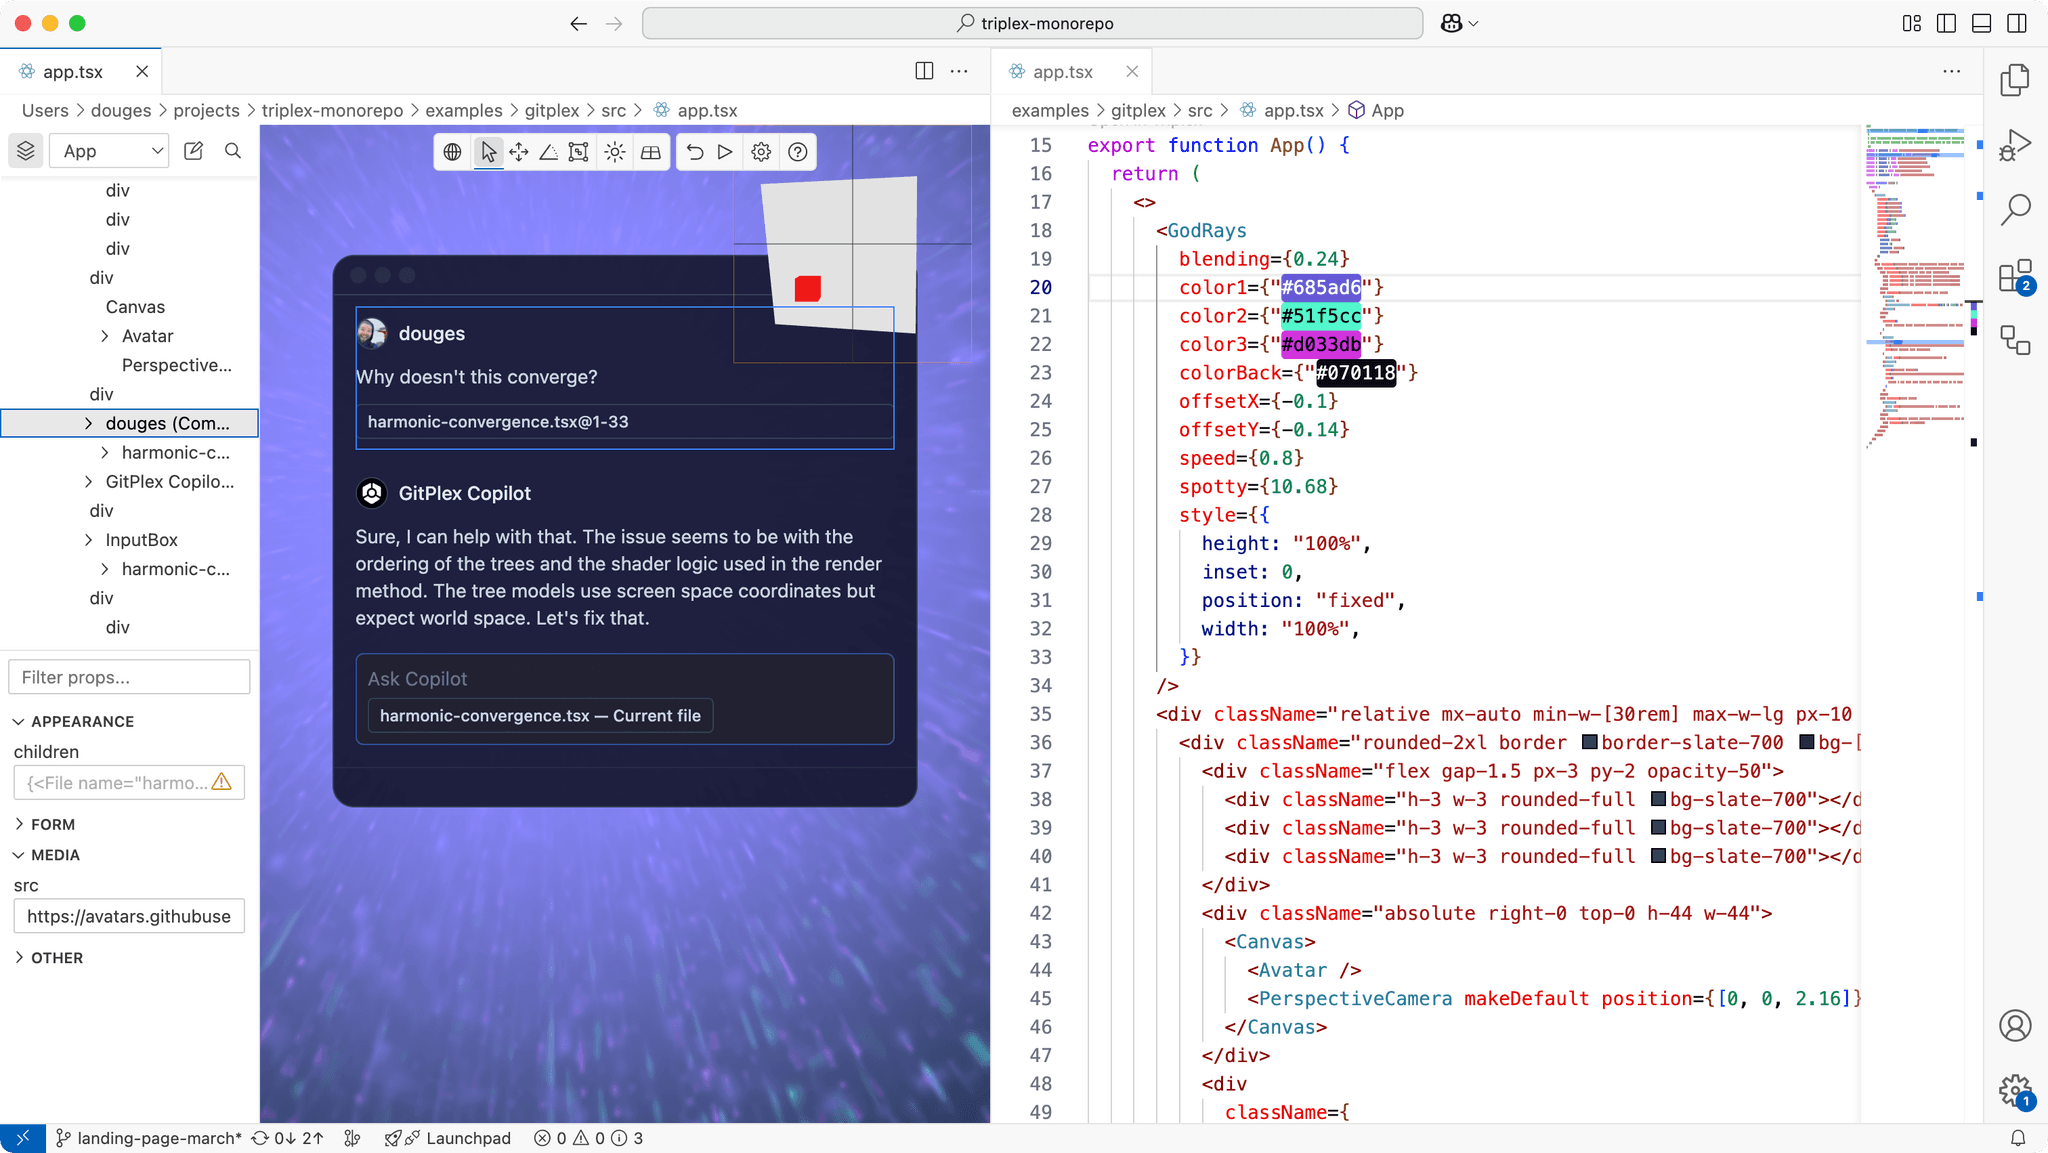
Task: Click harmonic-convergence.tsx — Current file chip
Action: 539,715
